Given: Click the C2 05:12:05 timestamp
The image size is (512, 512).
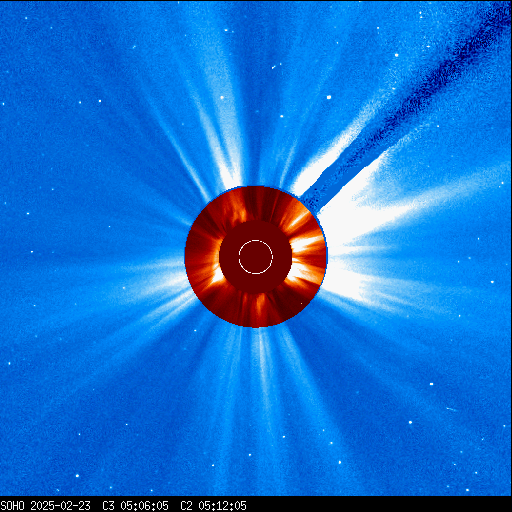Looking at the screenshot, I should pos(213,506).
